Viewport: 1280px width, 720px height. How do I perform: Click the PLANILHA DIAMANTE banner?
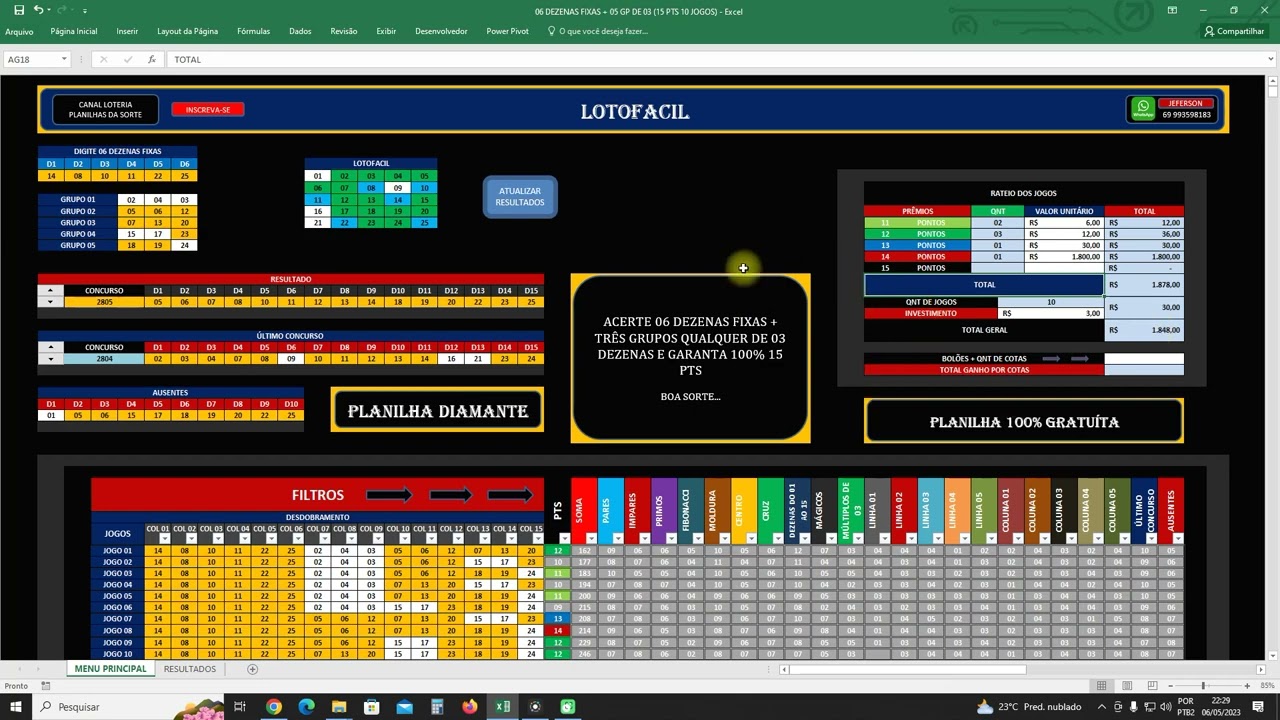437,411
